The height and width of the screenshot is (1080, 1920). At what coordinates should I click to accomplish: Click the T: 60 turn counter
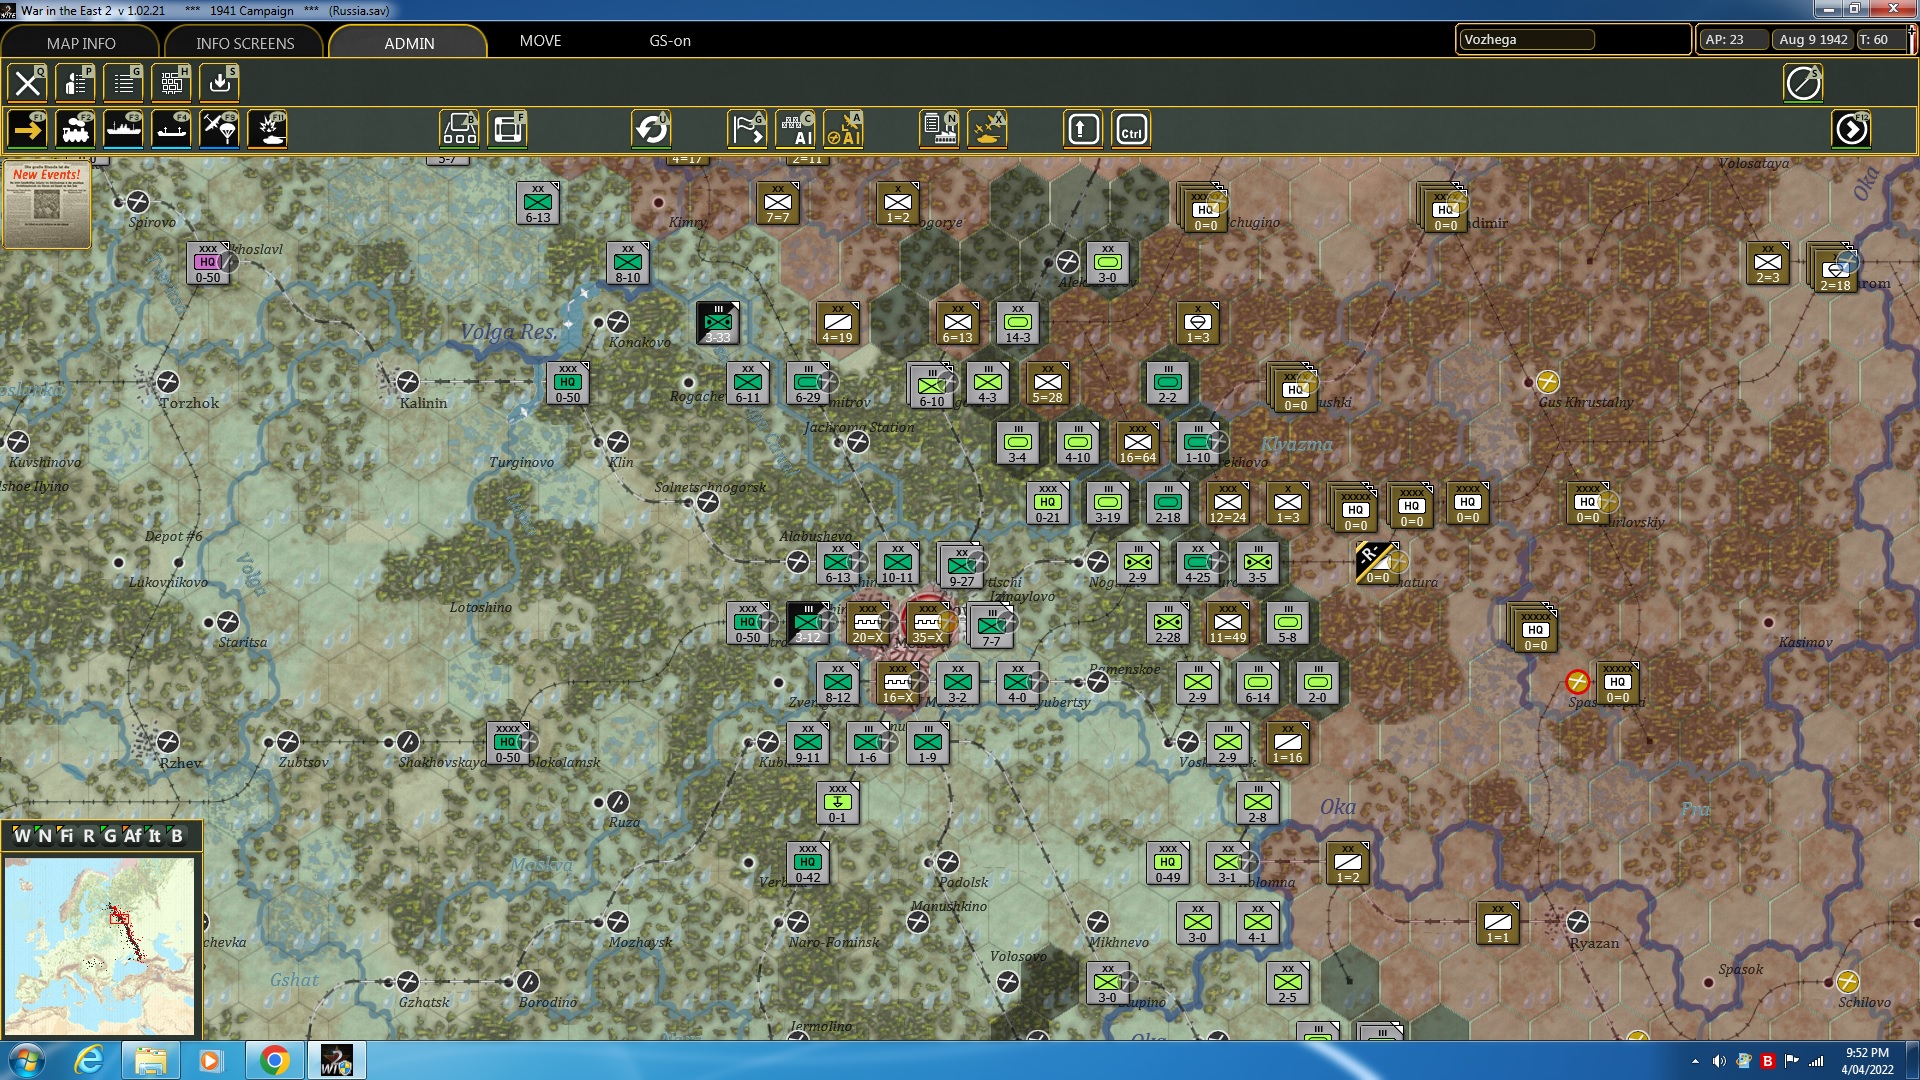click(x=1880, y=40)
